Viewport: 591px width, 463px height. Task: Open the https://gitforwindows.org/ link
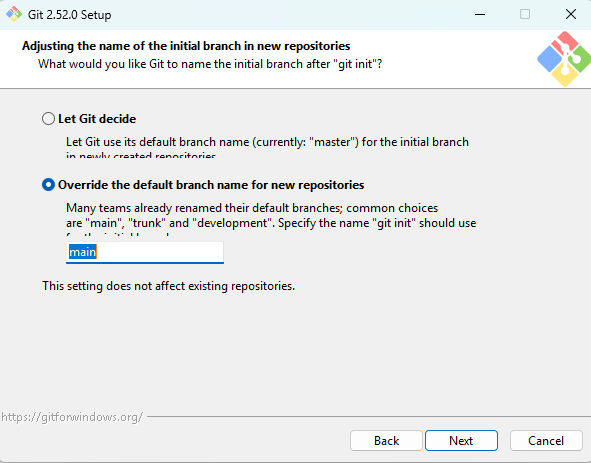click(x=72, y=417)
